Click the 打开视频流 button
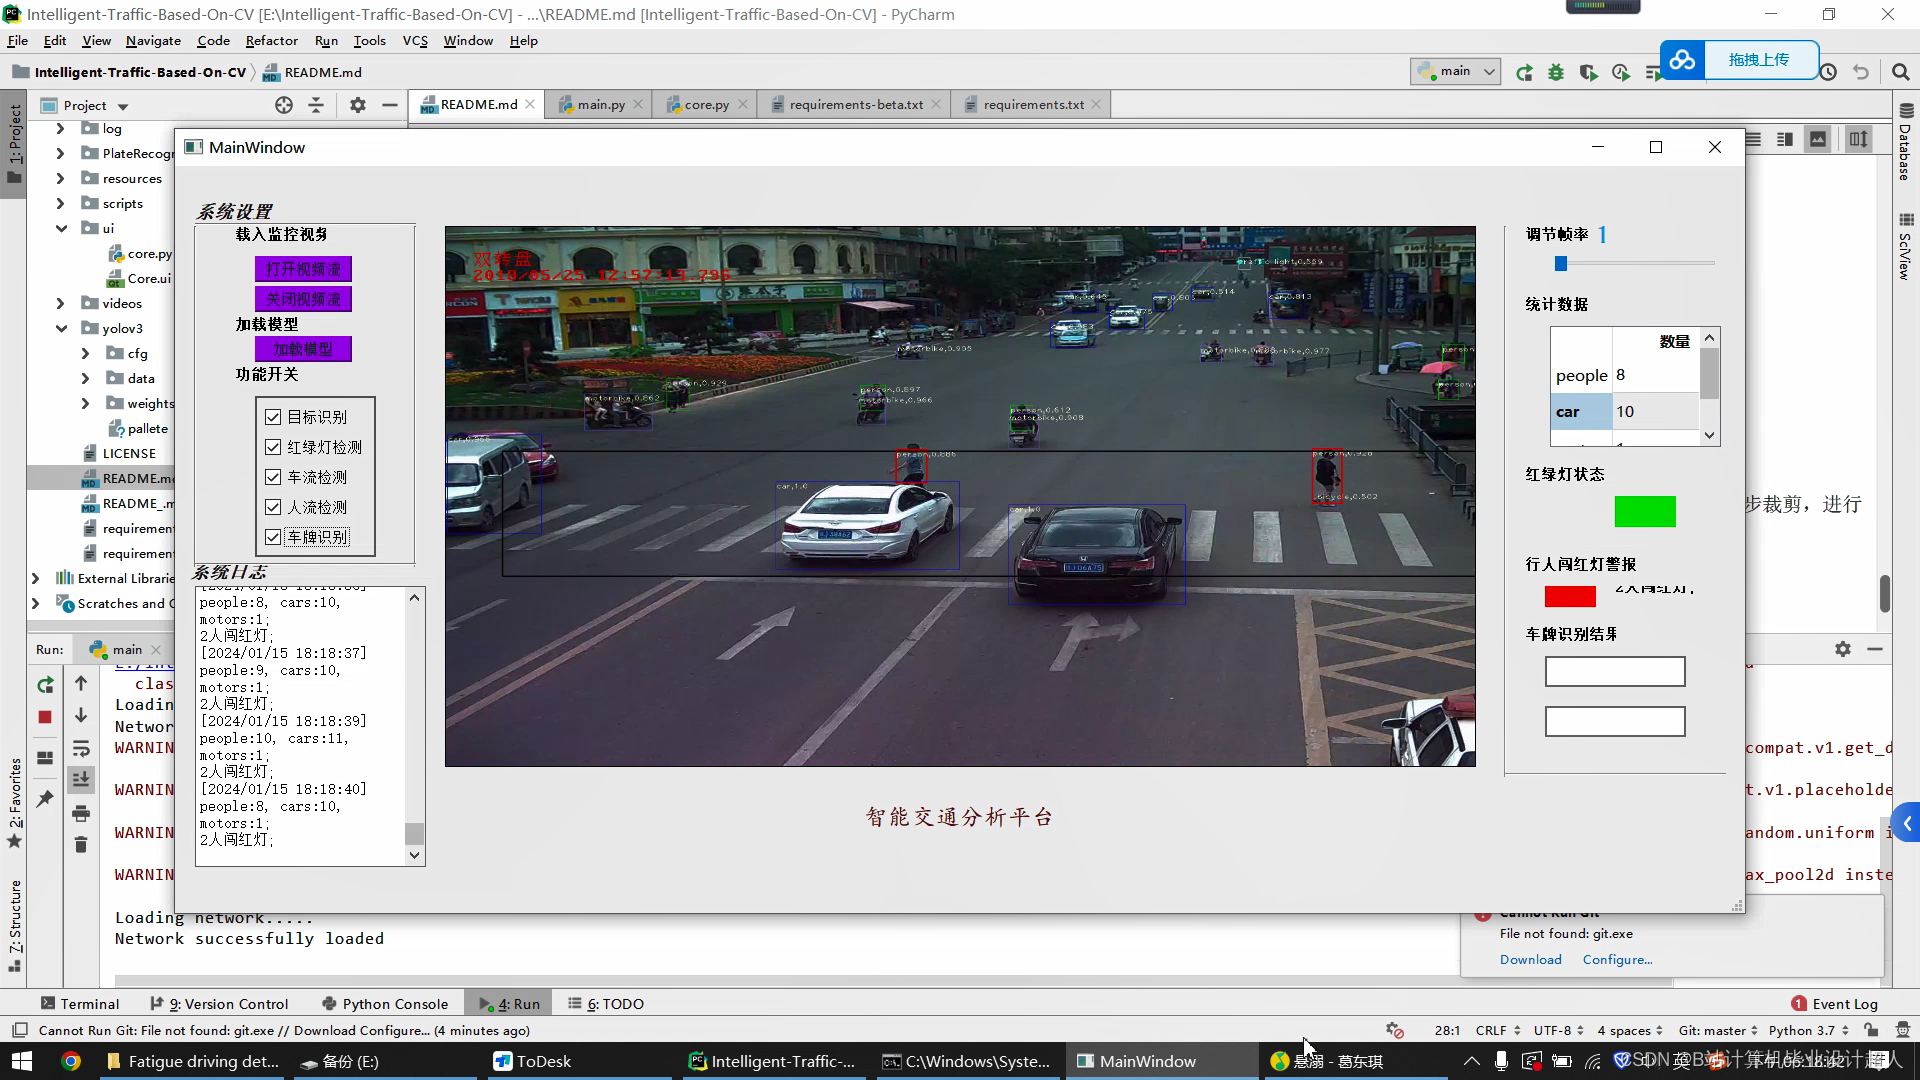 pos(303,269)
